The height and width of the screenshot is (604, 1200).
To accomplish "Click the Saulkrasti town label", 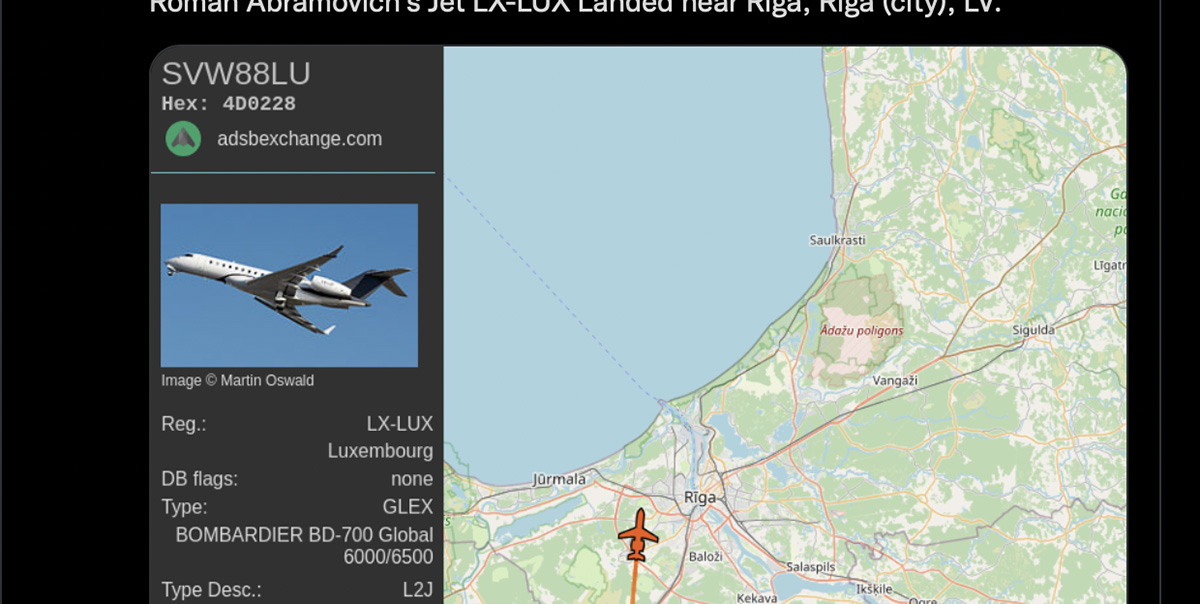I will (x=837, y=240).
